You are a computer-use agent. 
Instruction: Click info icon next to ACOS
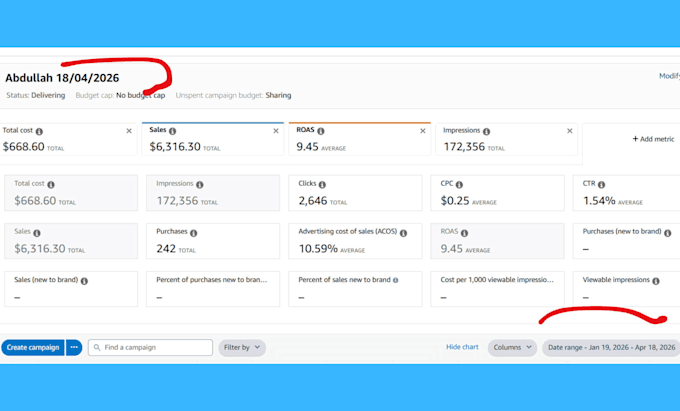click(403, 233)
